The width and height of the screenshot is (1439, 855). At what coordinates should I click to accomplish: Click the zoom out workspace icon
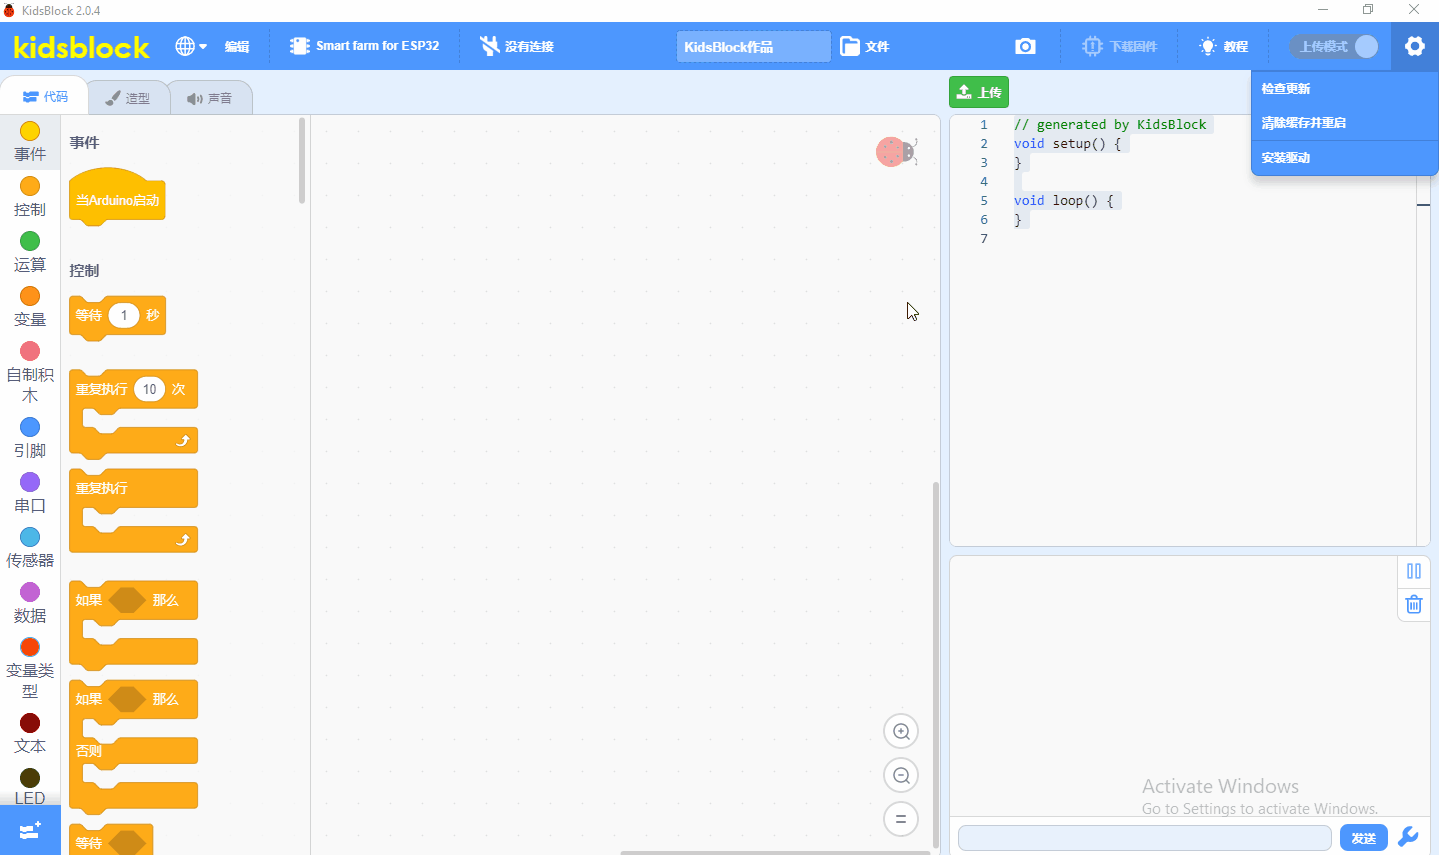(901, 775)
